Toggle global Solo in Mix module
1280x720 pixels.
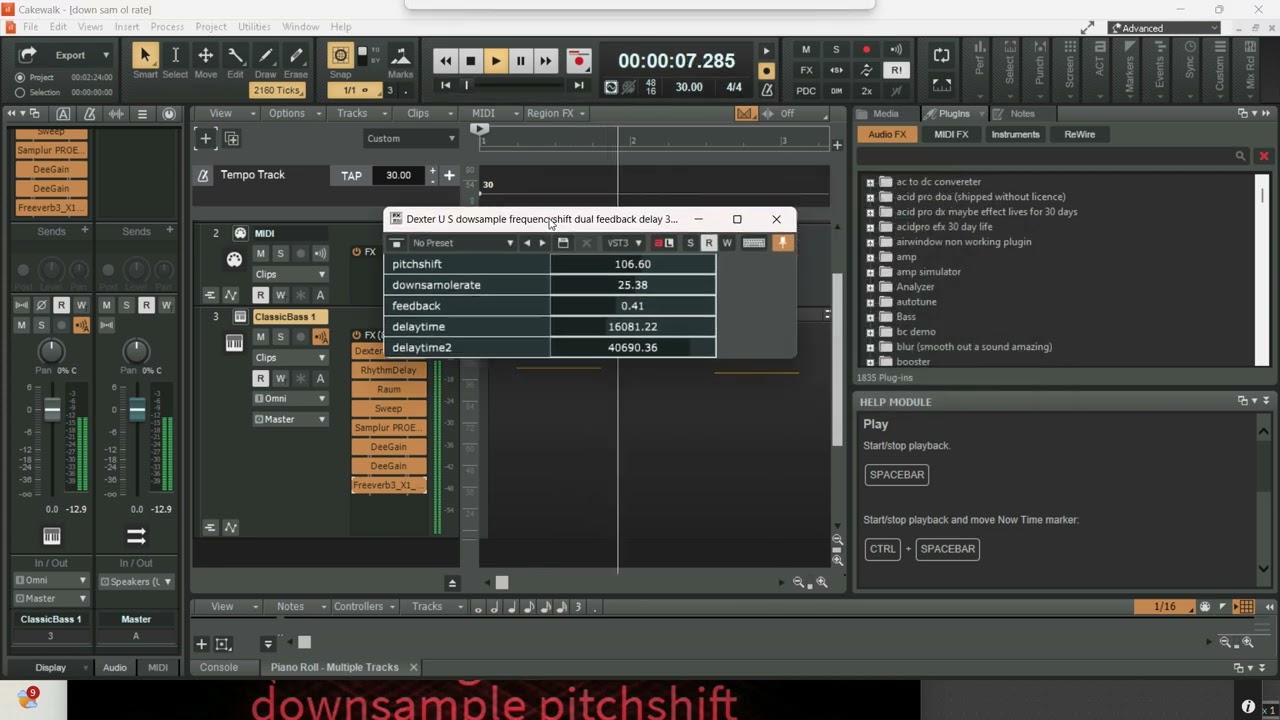[836, 50]
